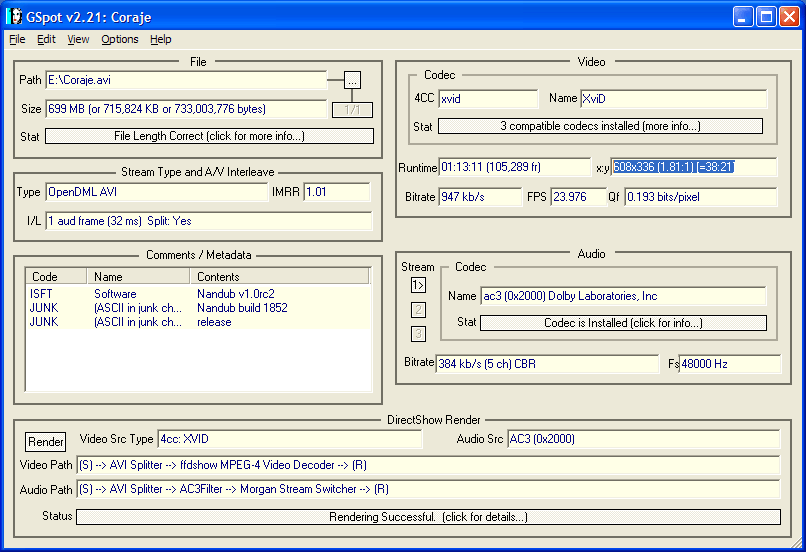Click the FPS field 23.976

point(578,197)
